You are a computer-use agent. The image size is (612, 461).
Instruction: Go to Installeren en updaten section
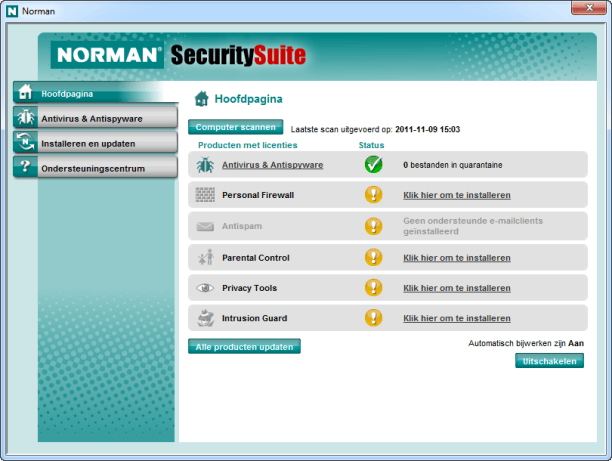click(x=95, y=142)
